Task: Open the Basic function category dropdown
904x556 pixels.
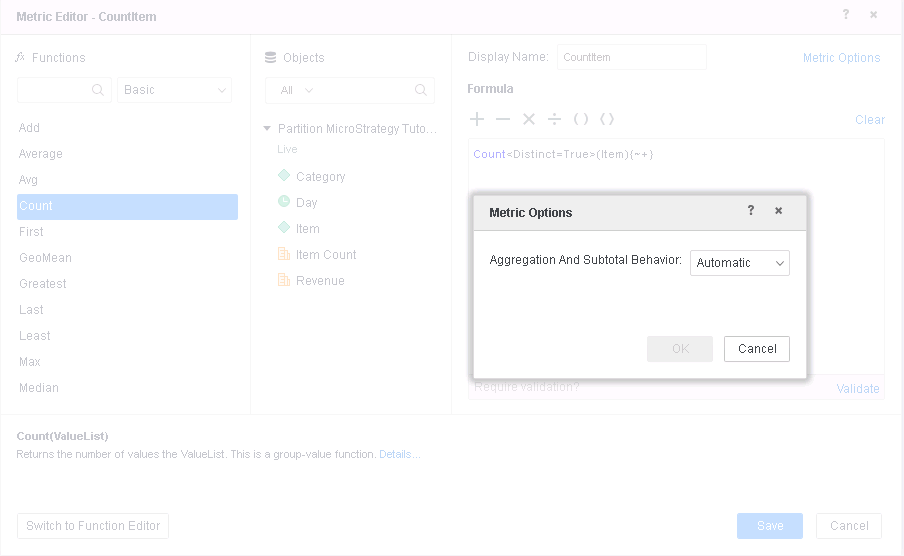Action: [175, 90]
